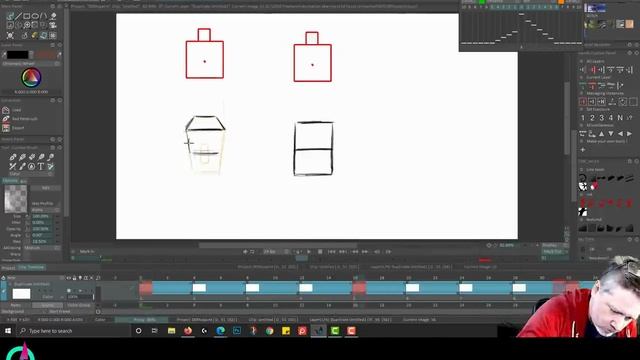Select the rectangle shape tool
Viewport: 640px width, 360px height.
coord(27,16)
